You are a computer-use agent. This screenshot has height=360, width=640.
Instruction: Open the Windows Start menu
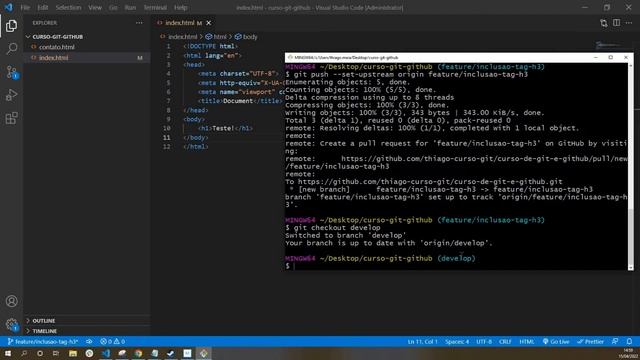click(7, 353)
